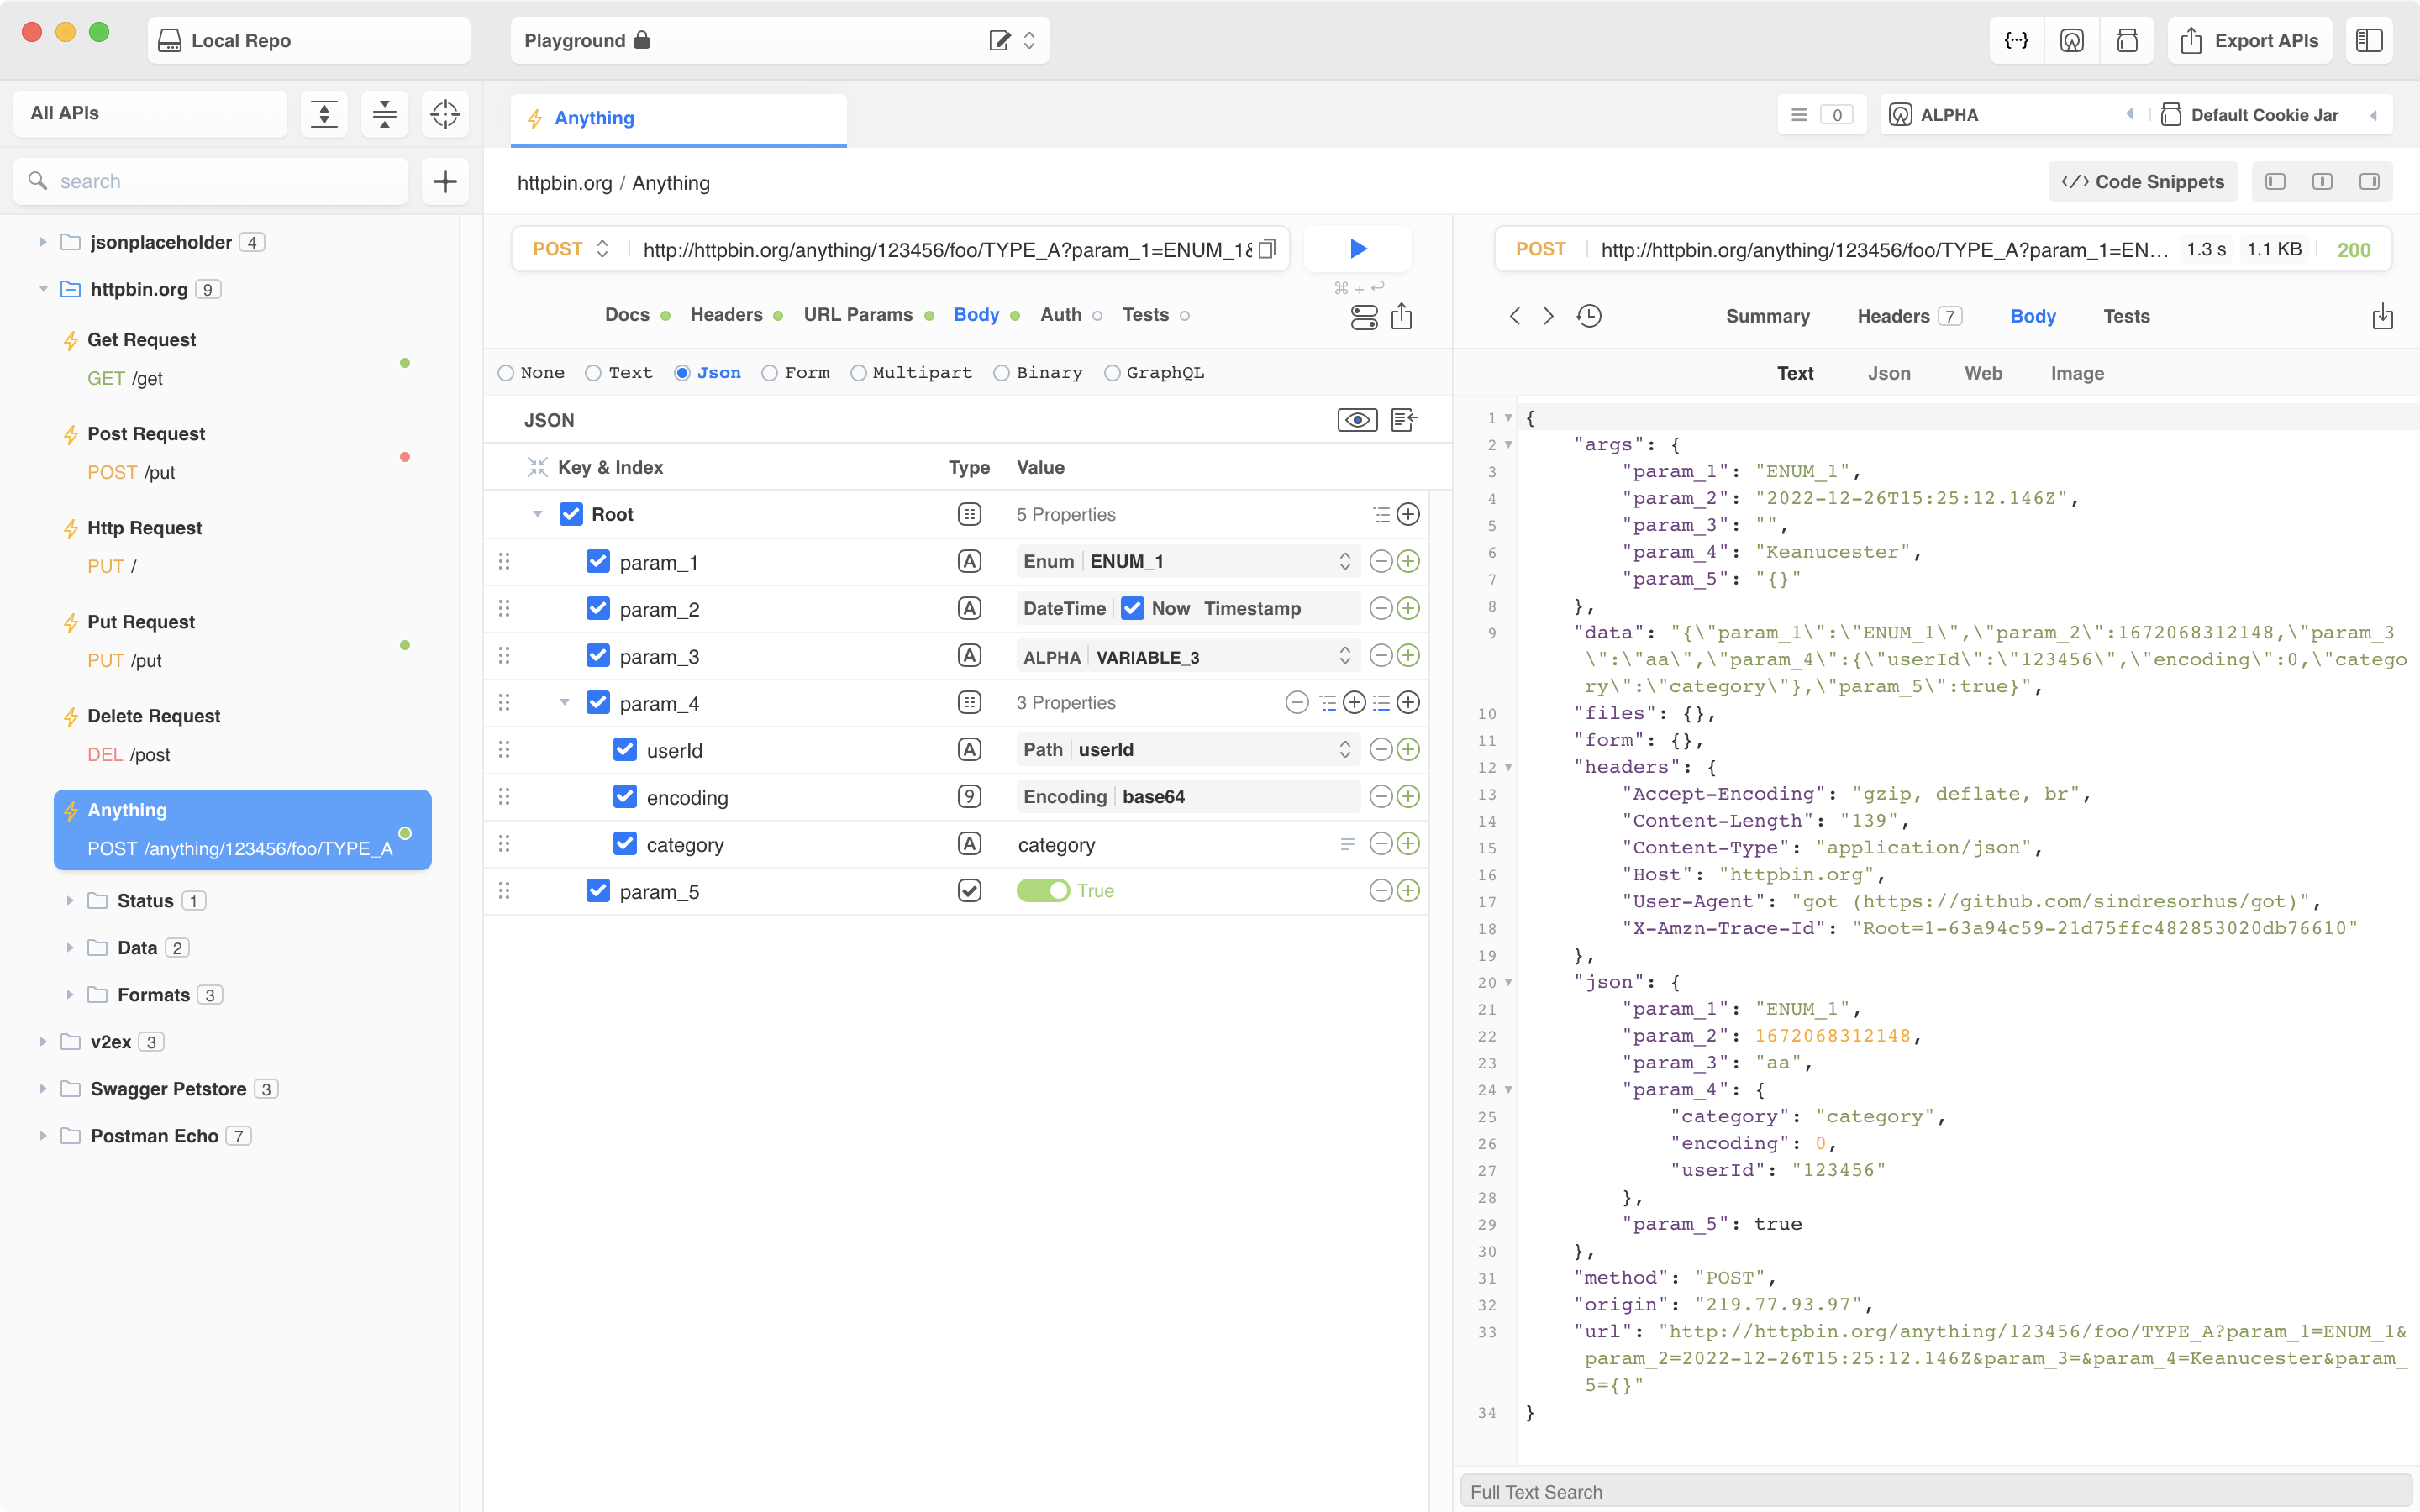
Task: Open the Path userId value dropdown
Action: (1188, 749)
